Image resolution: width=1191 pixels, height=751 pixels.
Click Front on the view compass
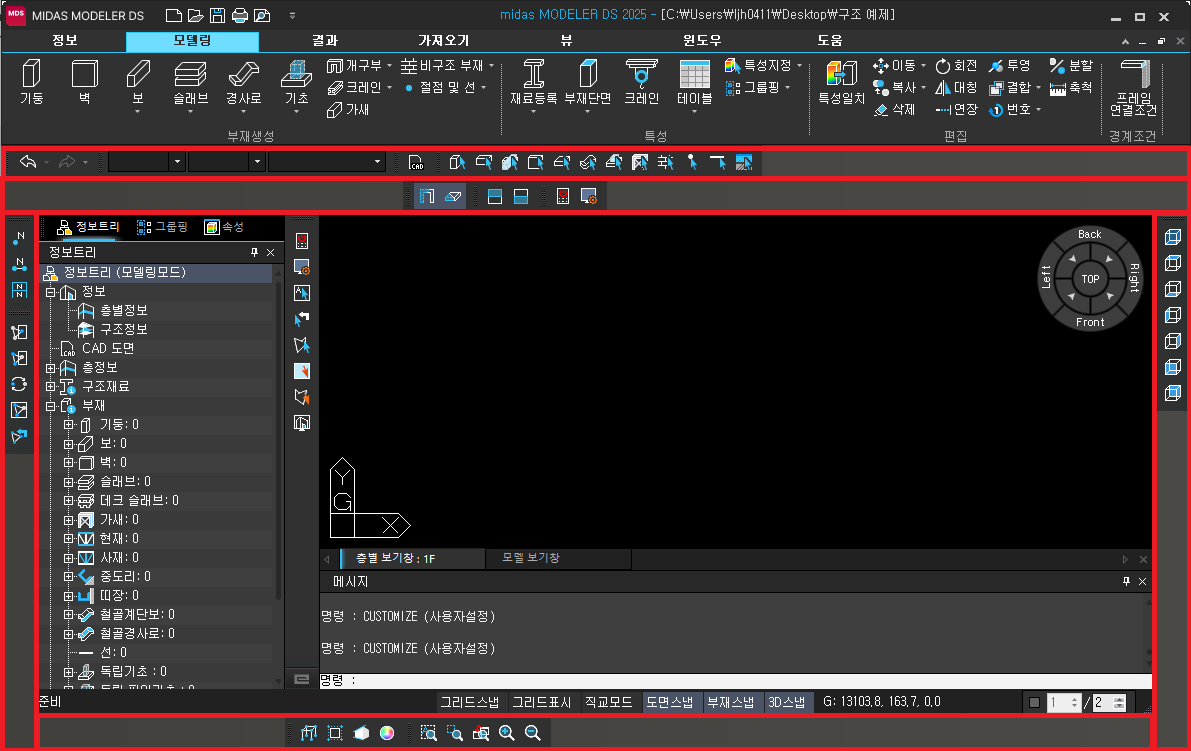tap(1090, 322)
